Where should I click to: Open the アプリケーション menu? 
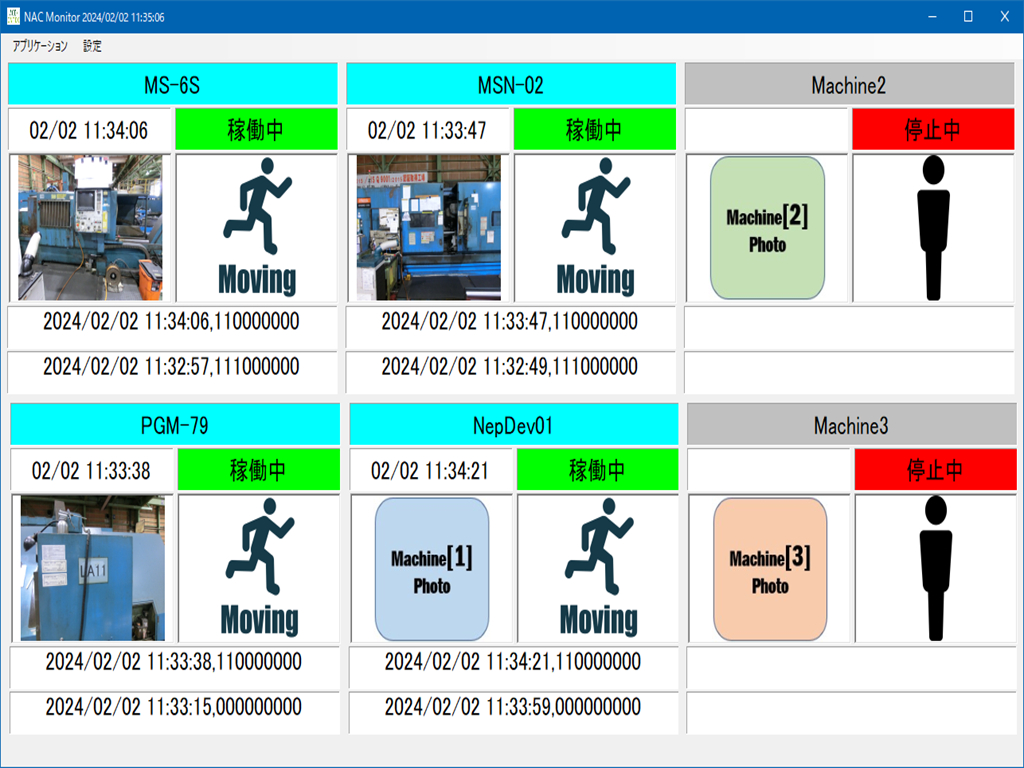click(x=40, y=46)
